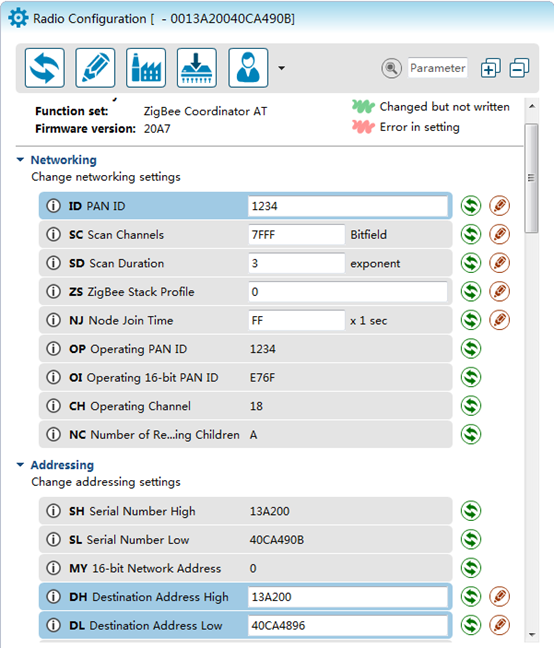This screenshot has height=648, width=554.
Task: Refresh the ZS ZigBee Stack Profile parameter
Action: coord(471,291)
